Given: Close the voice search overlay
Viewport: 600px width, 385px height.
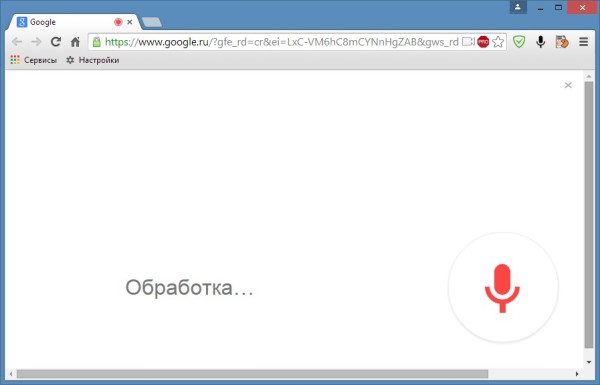Looking at the screenshot, I should [568, 85].
